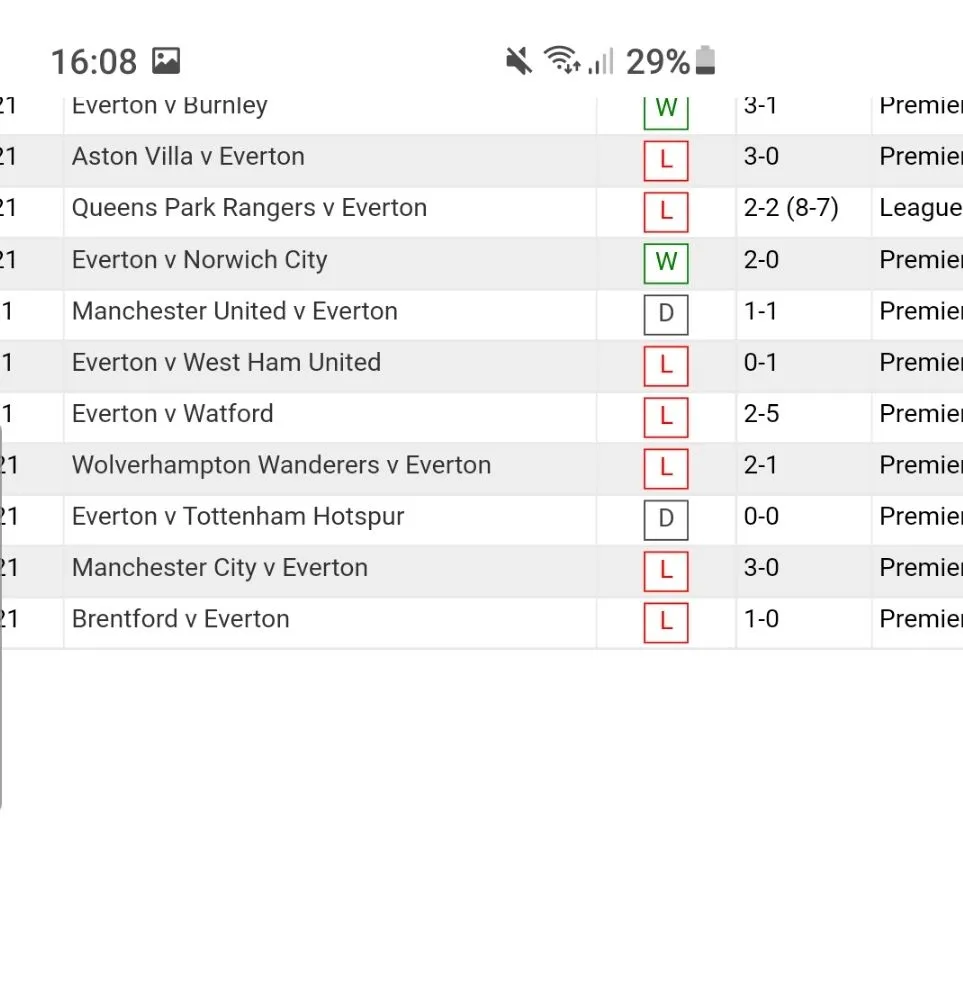
Task: Click the L result badge for Aston Villa v Everton
Action: click(x=666, y=159)
